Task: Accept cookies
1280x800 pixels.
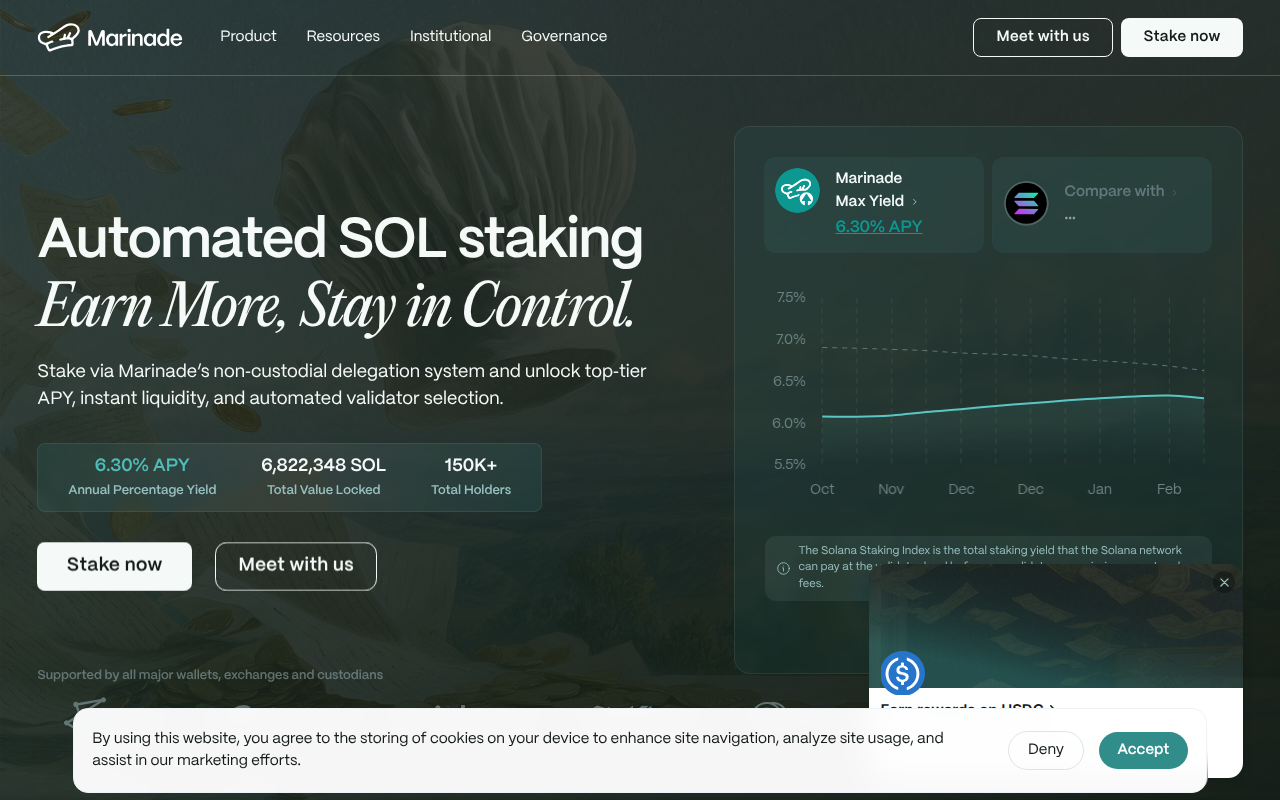Action: point(1143,750)
